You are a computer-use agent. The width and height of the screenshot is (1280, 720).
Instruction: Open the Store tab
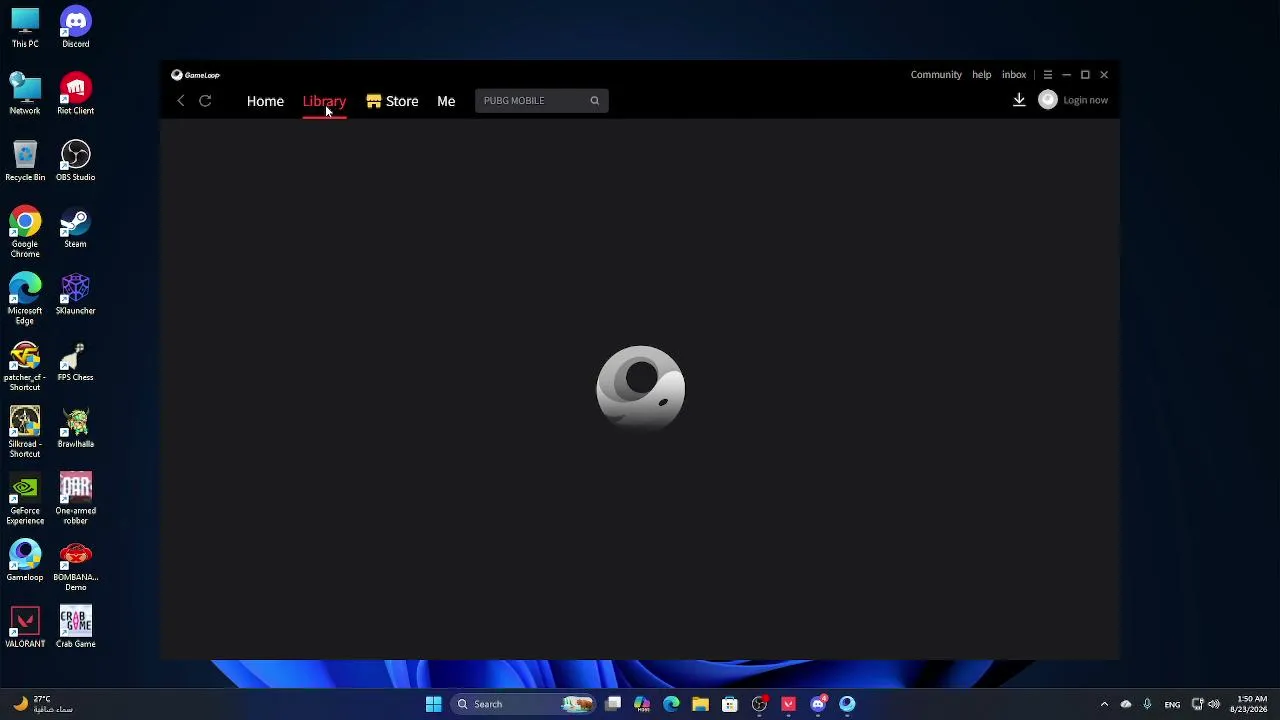[392, 101]
